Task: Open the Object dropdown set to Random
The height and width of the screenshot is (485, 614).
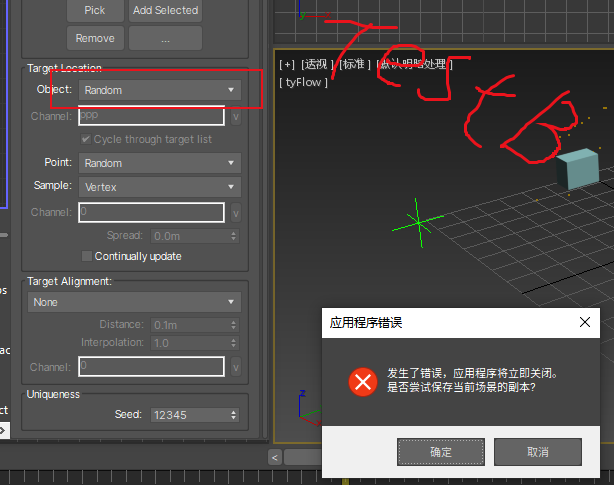Action: tap(159, 90)
